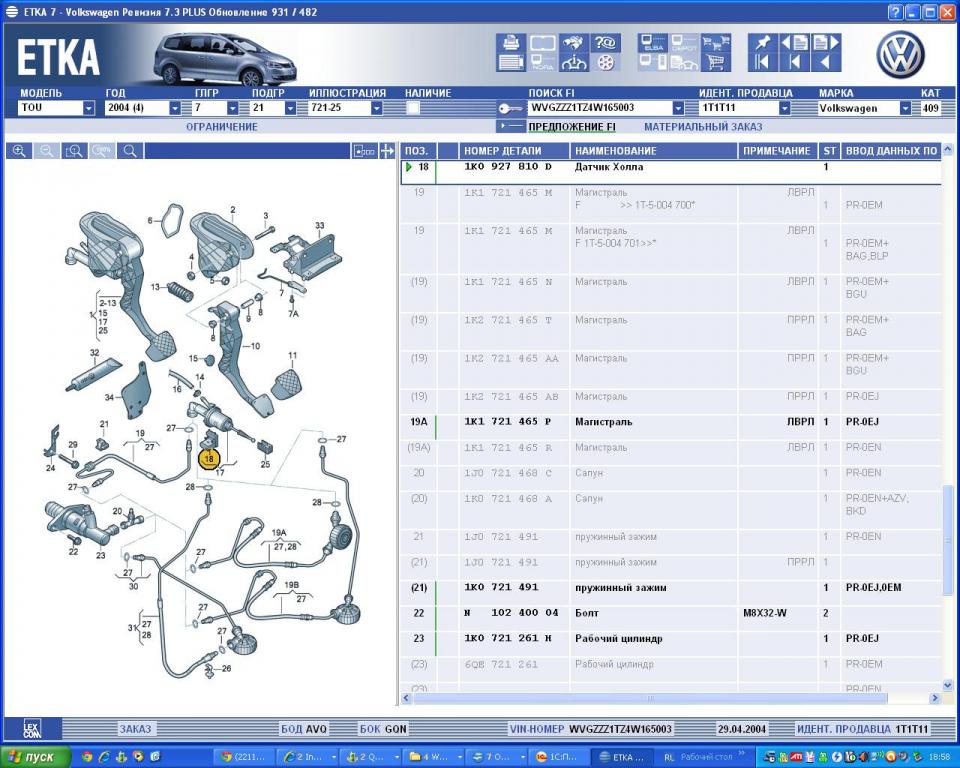Viewport: 960px width, 768px height.
Task: Switch to 1С:П... taskbar window
Action: [558, 757]
